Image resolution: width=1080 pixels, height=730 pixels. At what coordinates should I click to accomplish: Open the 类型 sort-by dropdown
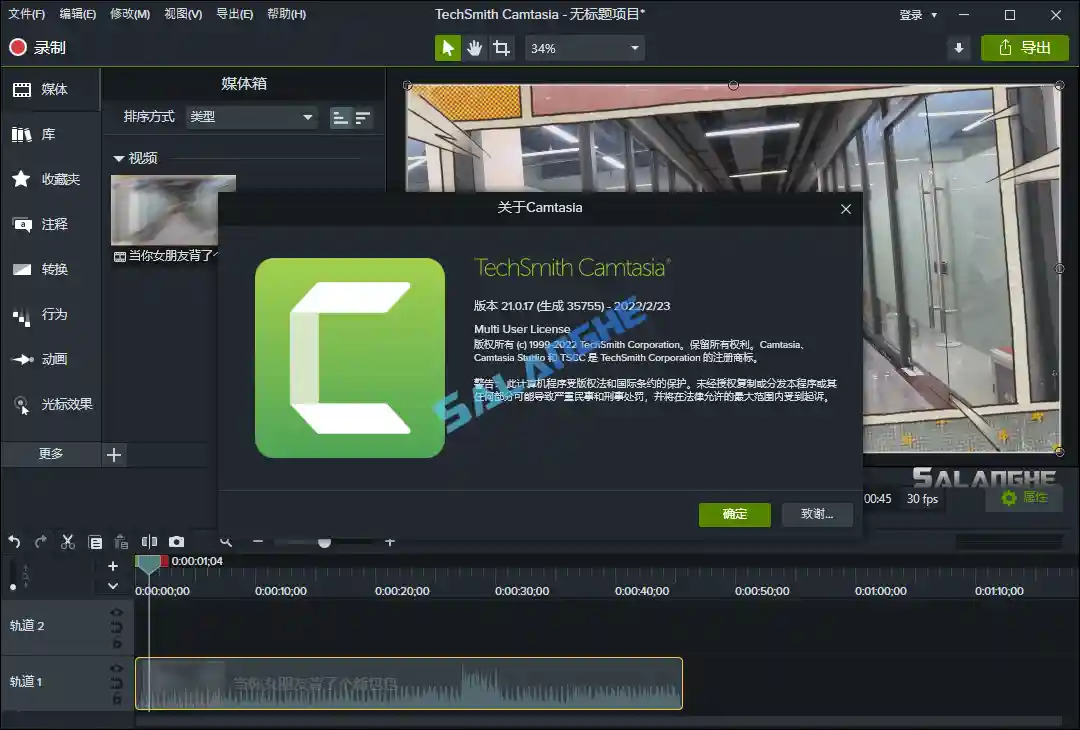click(251, 117)
